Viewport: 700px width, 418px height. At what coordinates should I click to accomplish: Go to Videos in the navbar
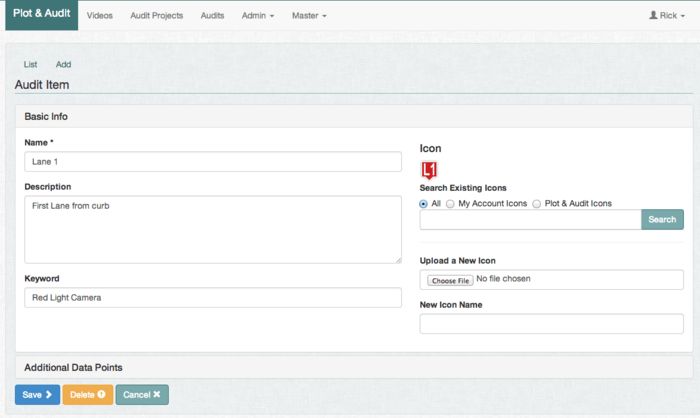[x=100, y=16]
